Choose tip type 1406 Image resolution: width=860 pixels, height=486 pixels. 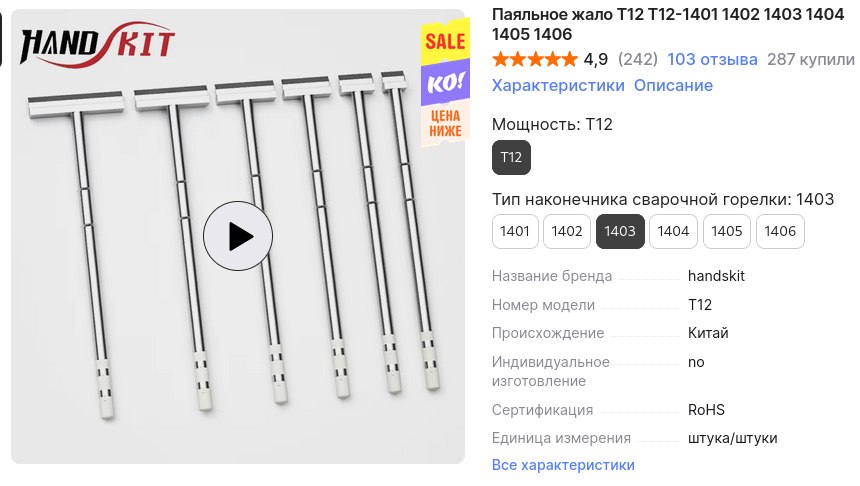click(780, 231)
